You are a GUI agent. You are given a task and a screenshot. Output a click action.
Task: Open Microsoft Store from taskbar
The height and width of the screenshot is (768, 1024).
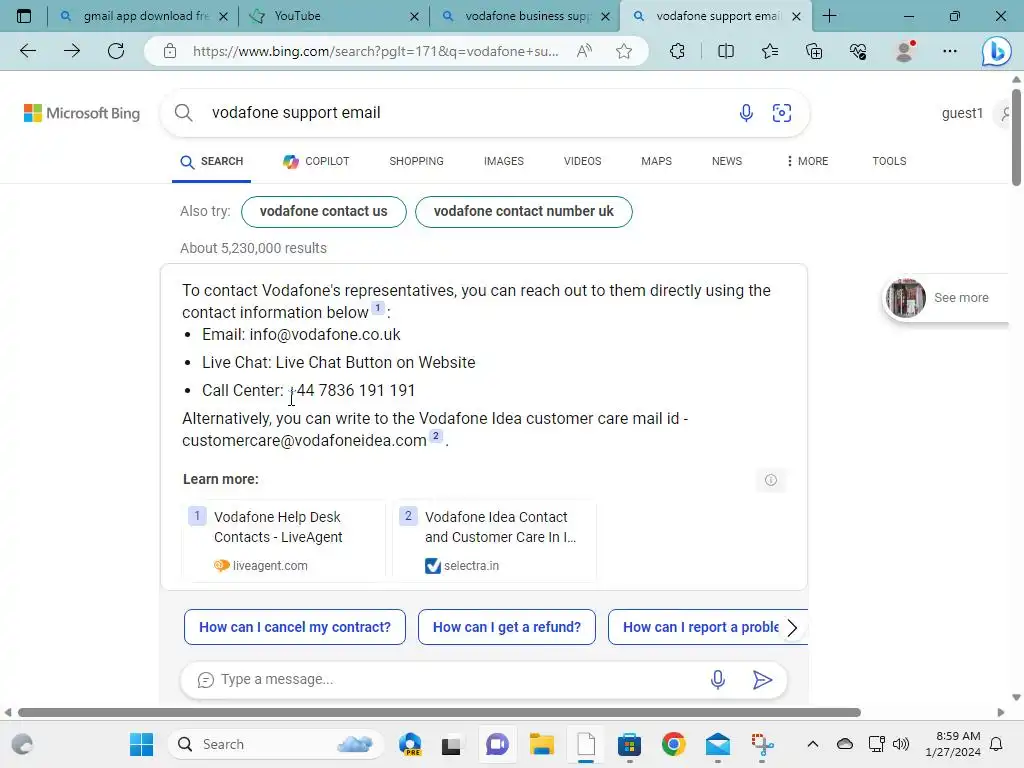[x=629, y=744]
